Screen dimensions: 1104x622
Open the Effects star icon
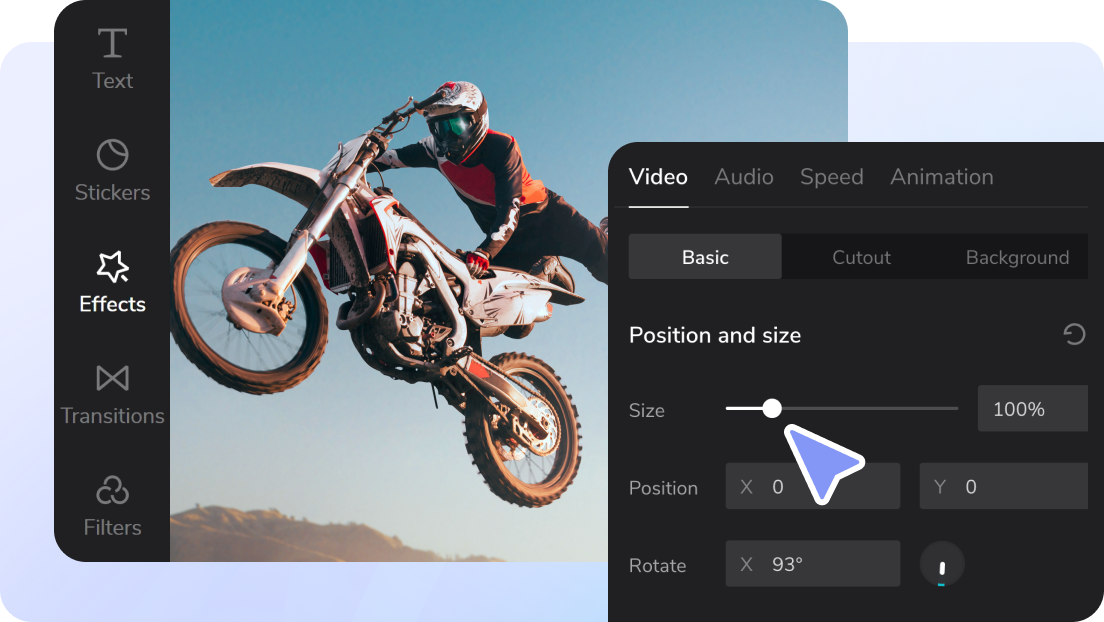tap(113, 266)
